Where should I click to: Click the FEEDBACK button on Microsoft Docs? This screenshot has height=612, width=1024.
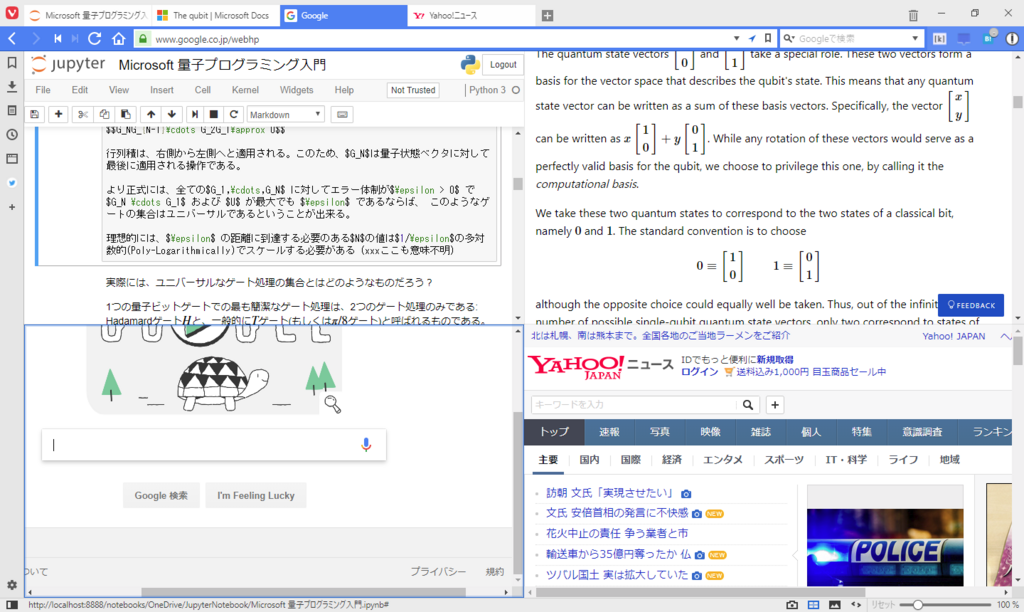tap(970, 305)
